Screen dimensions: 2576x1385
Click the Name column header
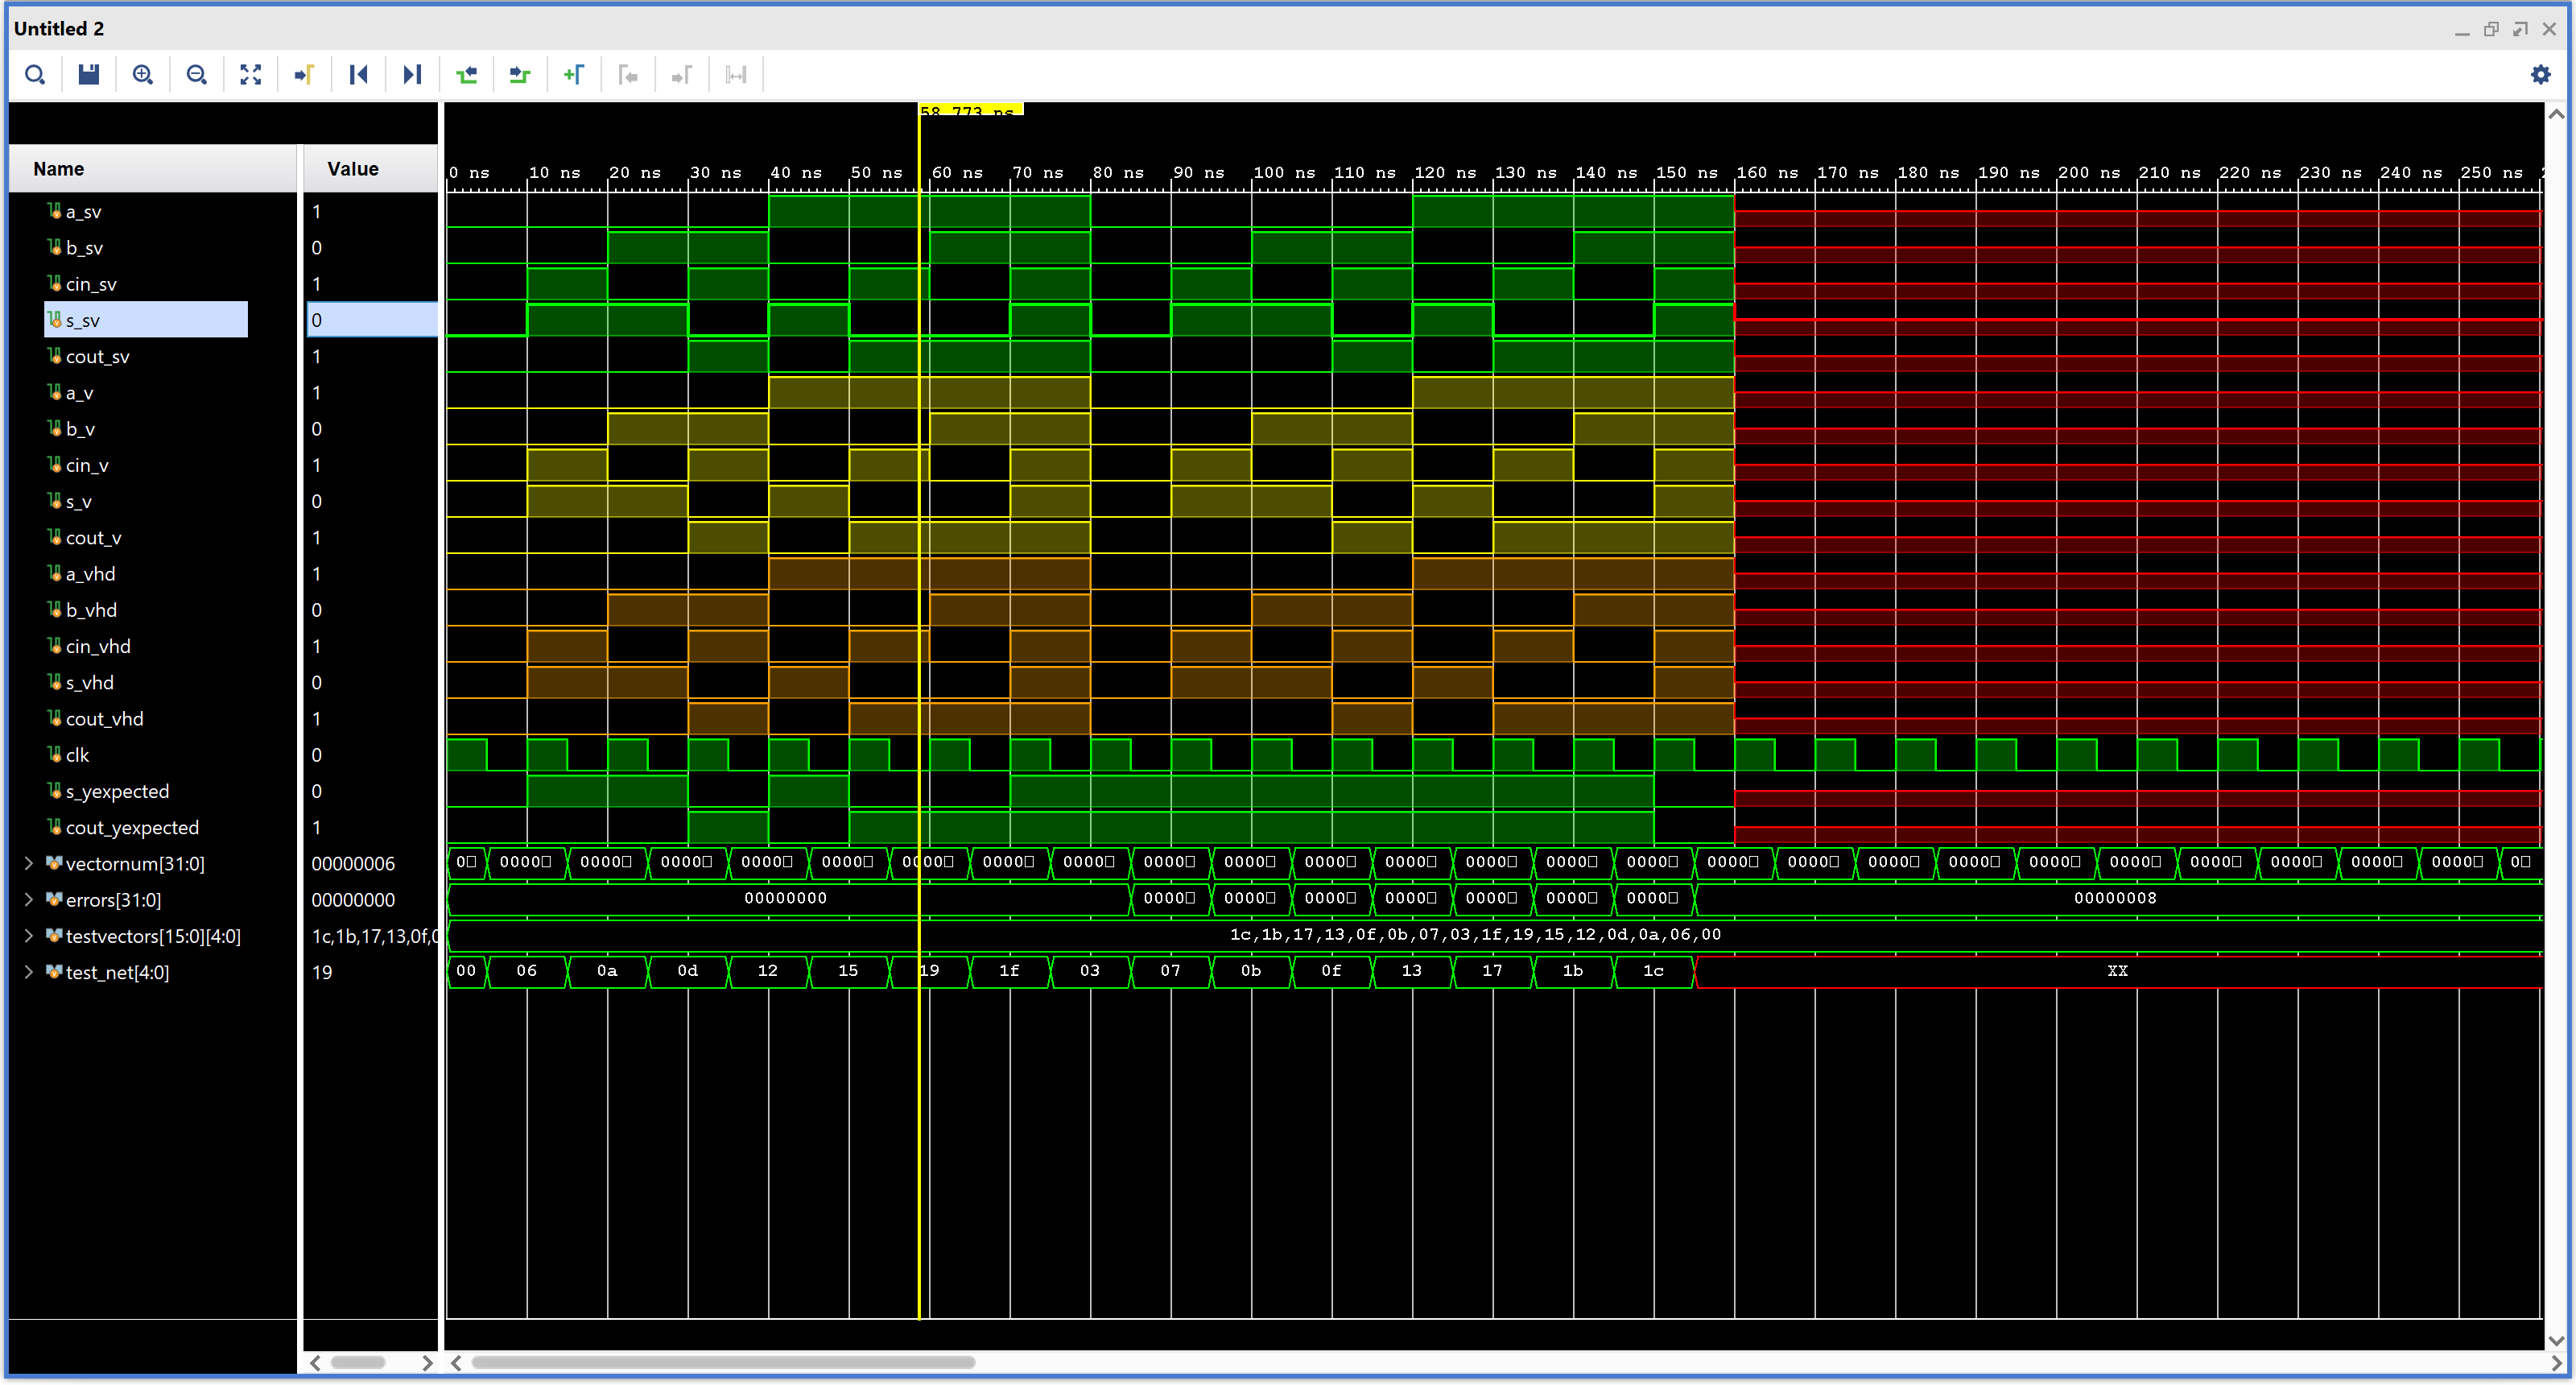tap(58, 169)
